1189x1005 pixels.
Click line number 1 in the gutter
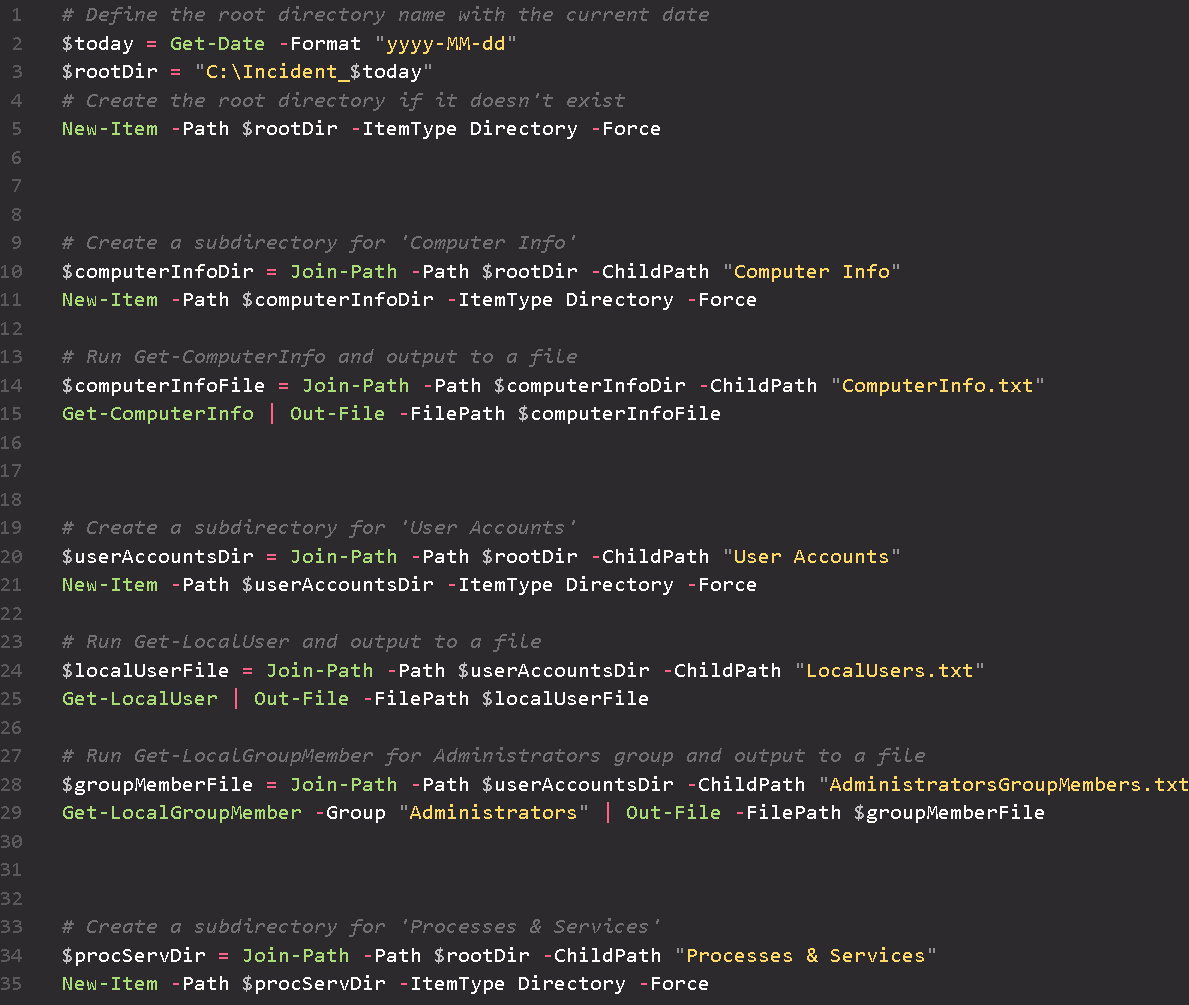(17, 15)
